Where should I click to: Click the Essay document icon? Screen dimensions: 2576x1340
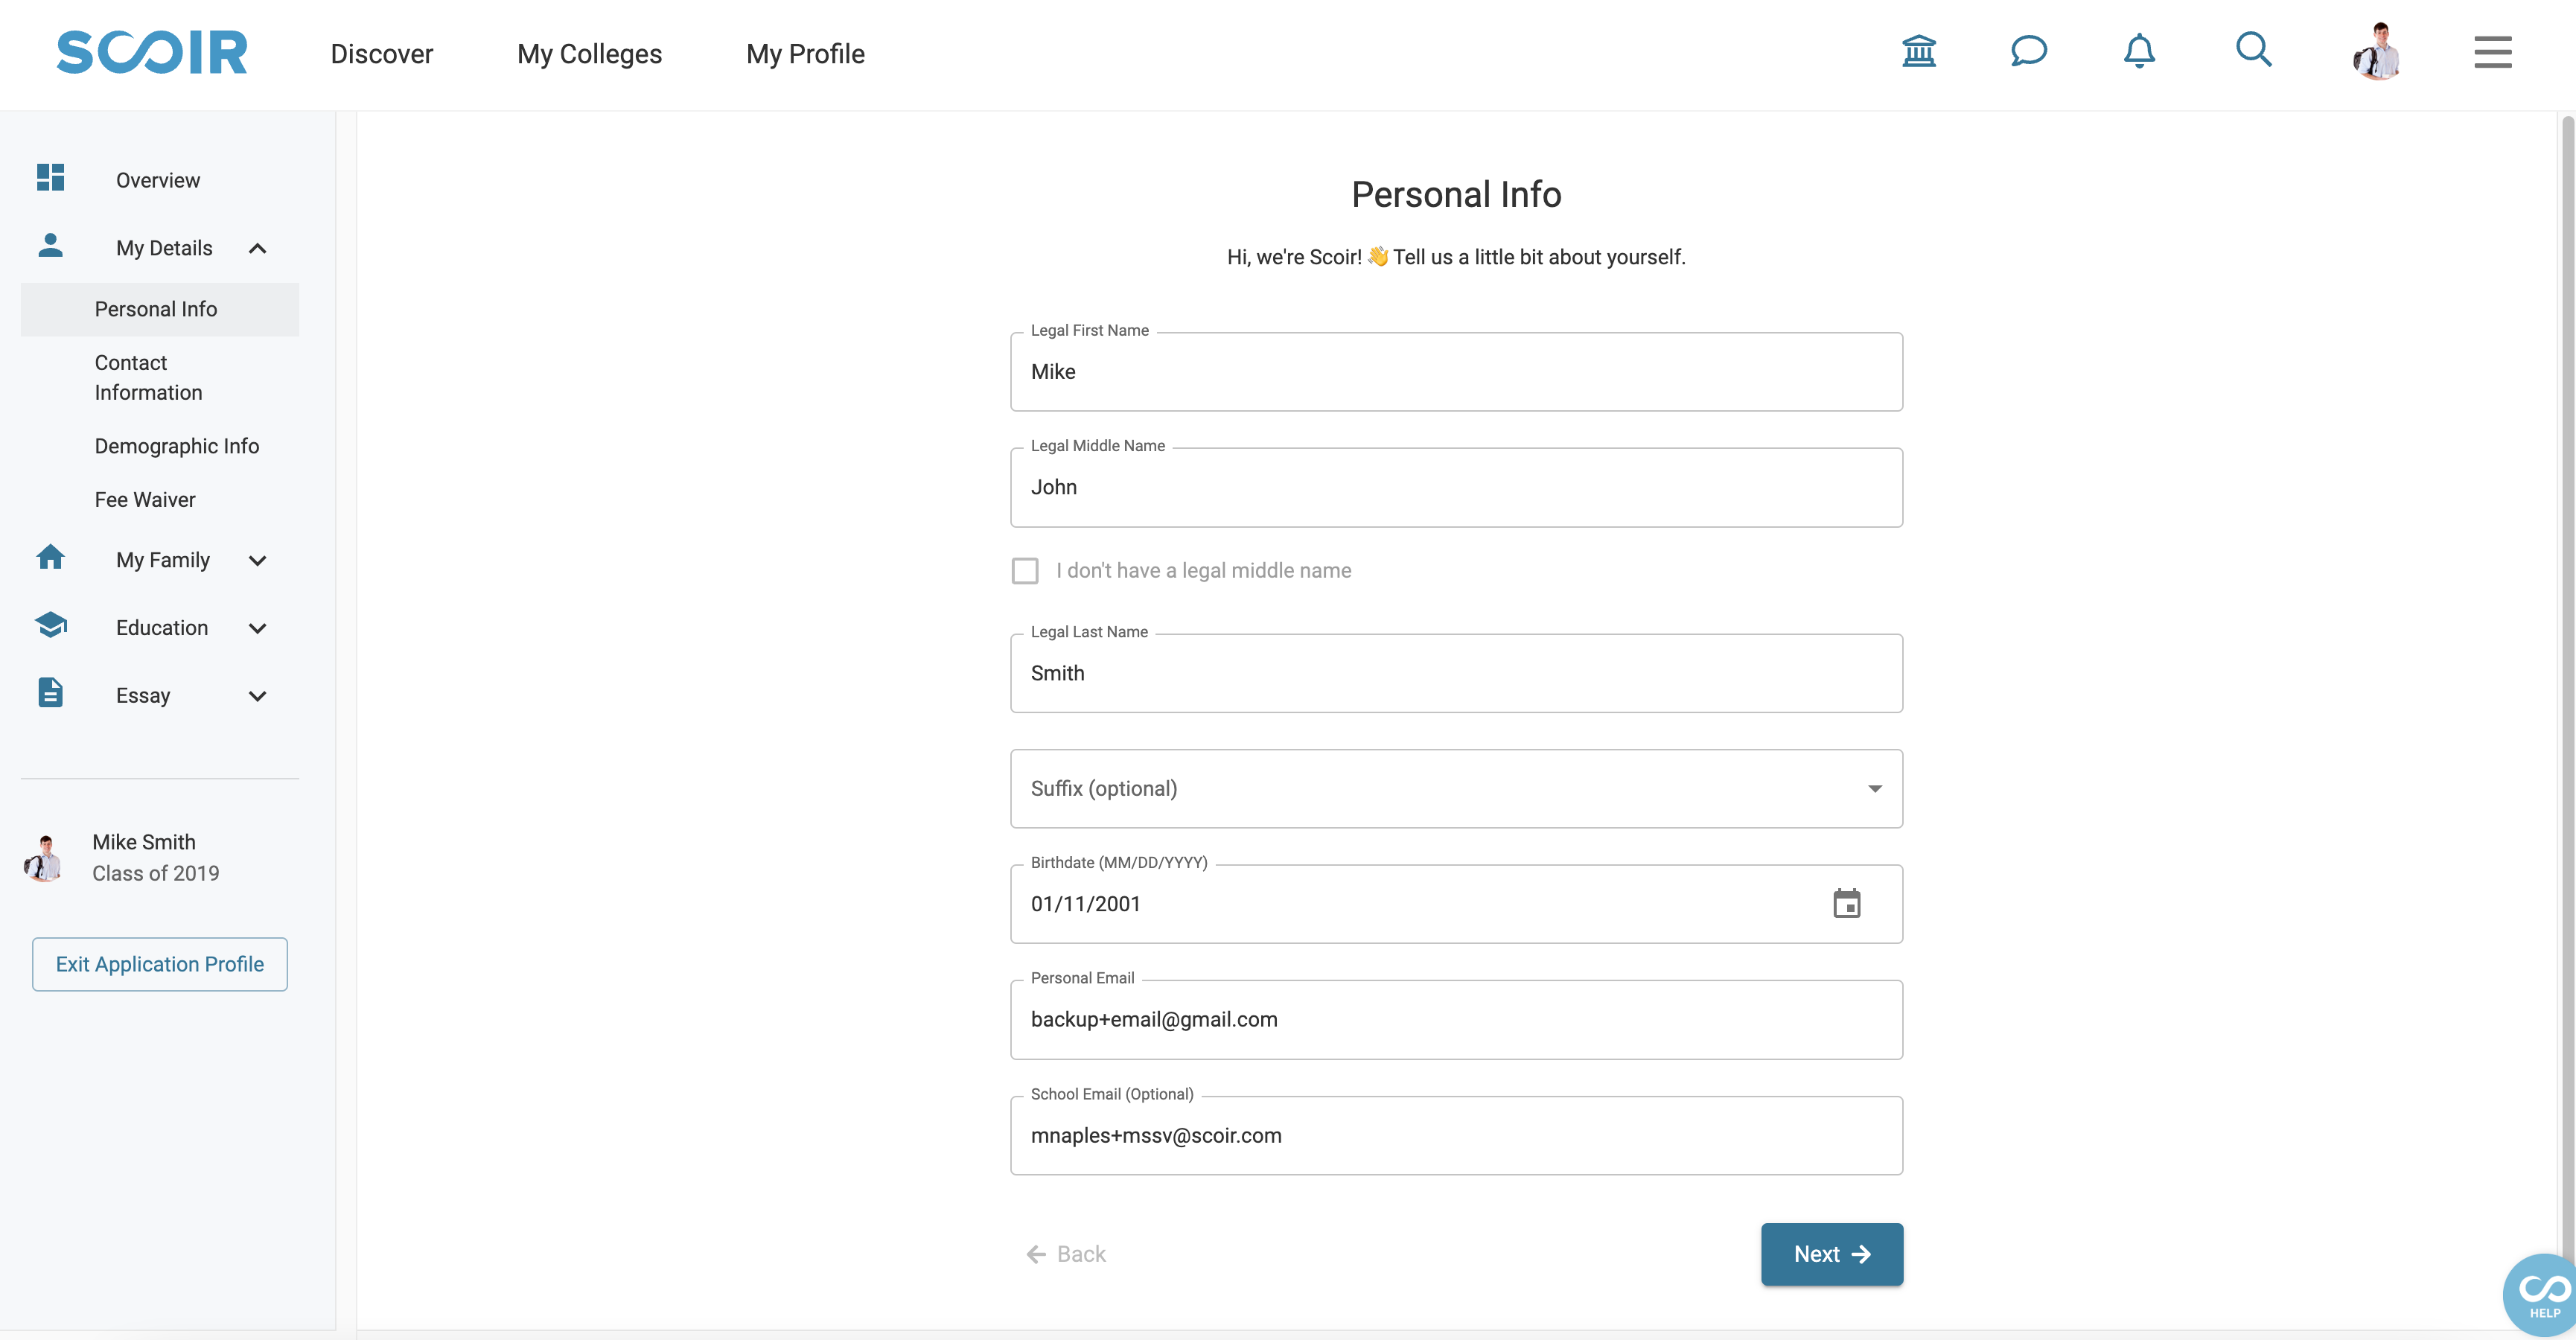(50, 692)
